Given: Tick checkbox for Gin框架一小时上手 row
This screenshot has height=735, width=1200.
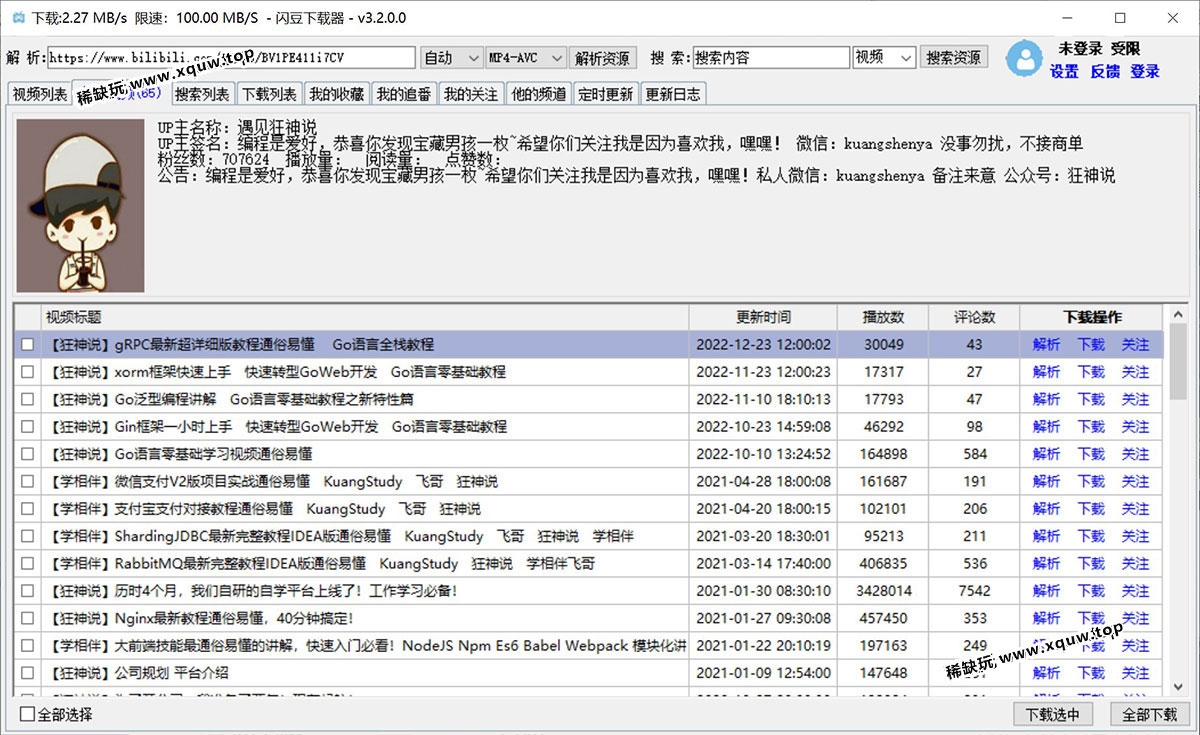Looking at the screenshot, I should (28, 427).
